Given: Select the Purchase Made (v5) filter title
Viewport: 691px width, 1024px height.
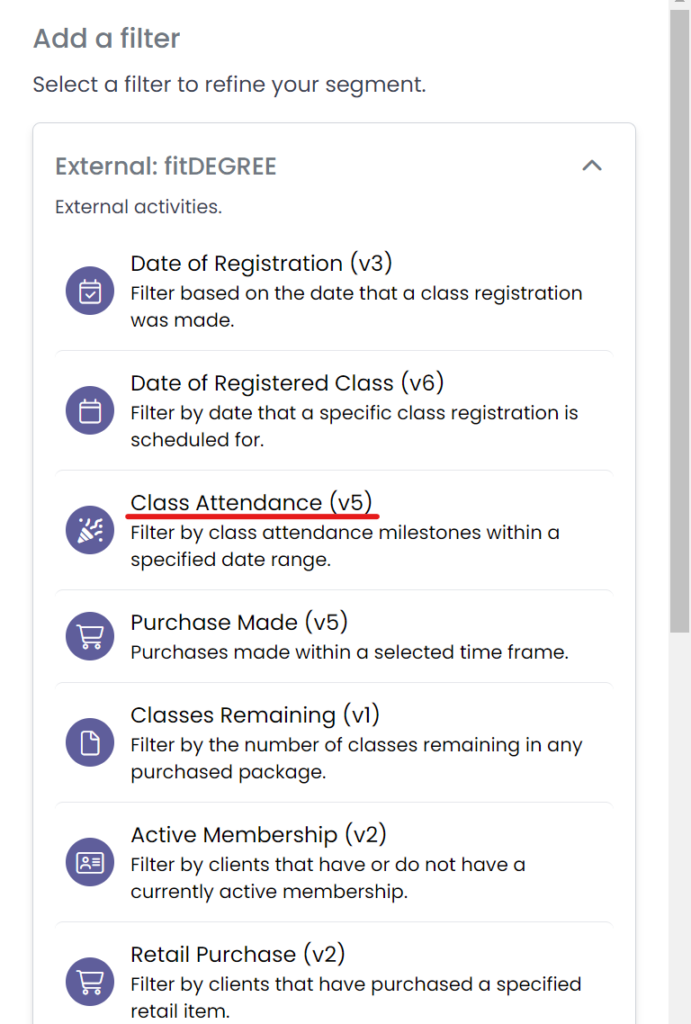Looking at the screenshot, I should pyautogui.click(x=239, y=623).
